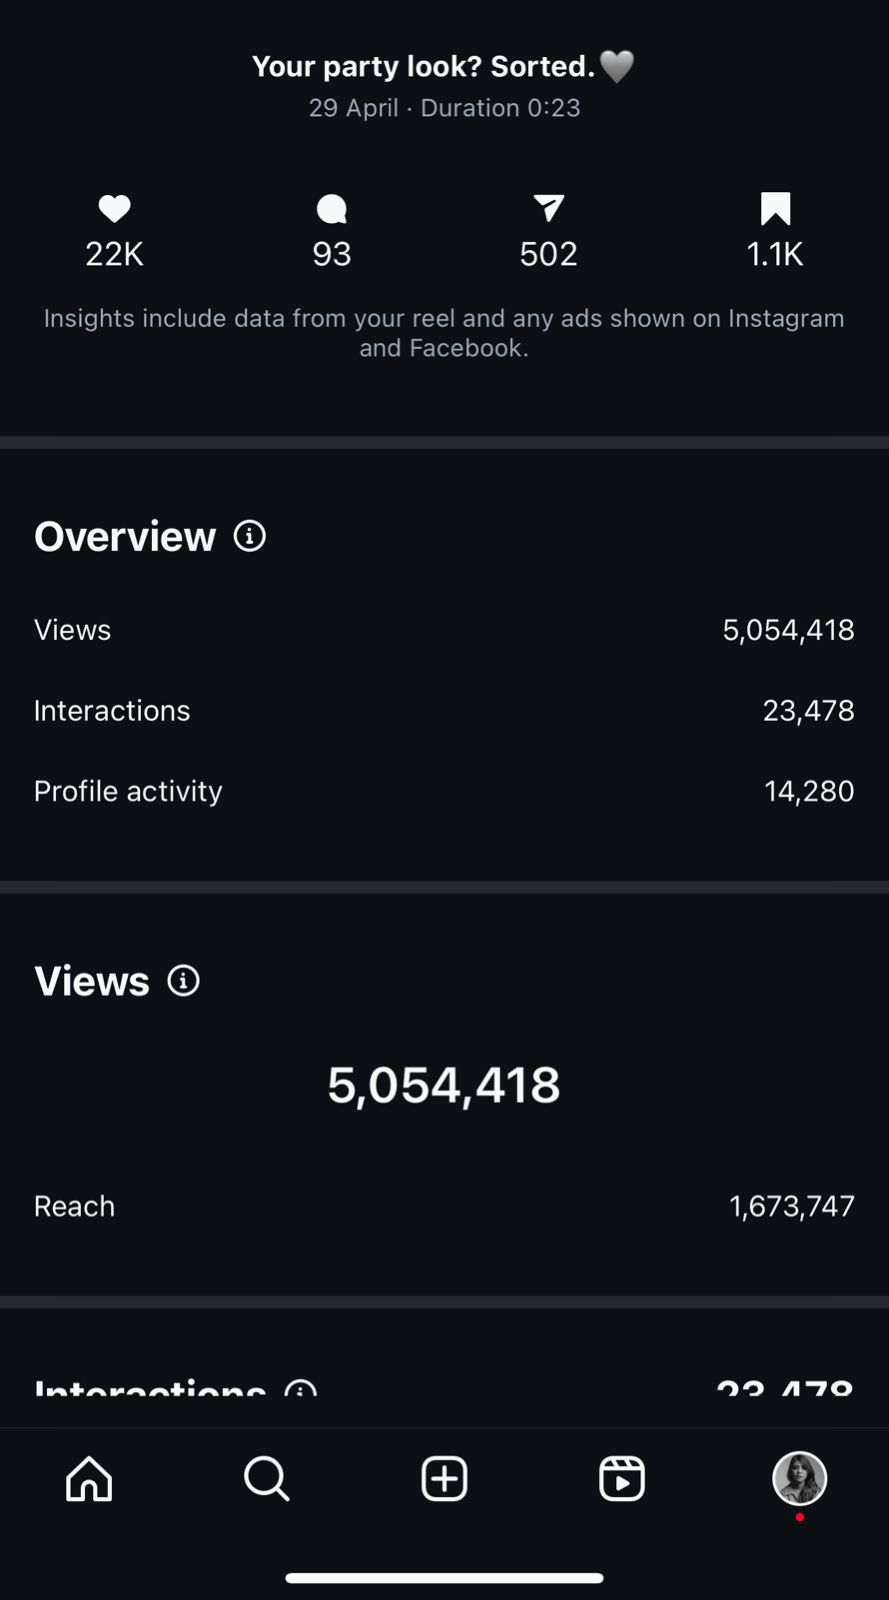Tap the 22K likes count
Viewport: 889px width, 1600px height.
point(114,254)
